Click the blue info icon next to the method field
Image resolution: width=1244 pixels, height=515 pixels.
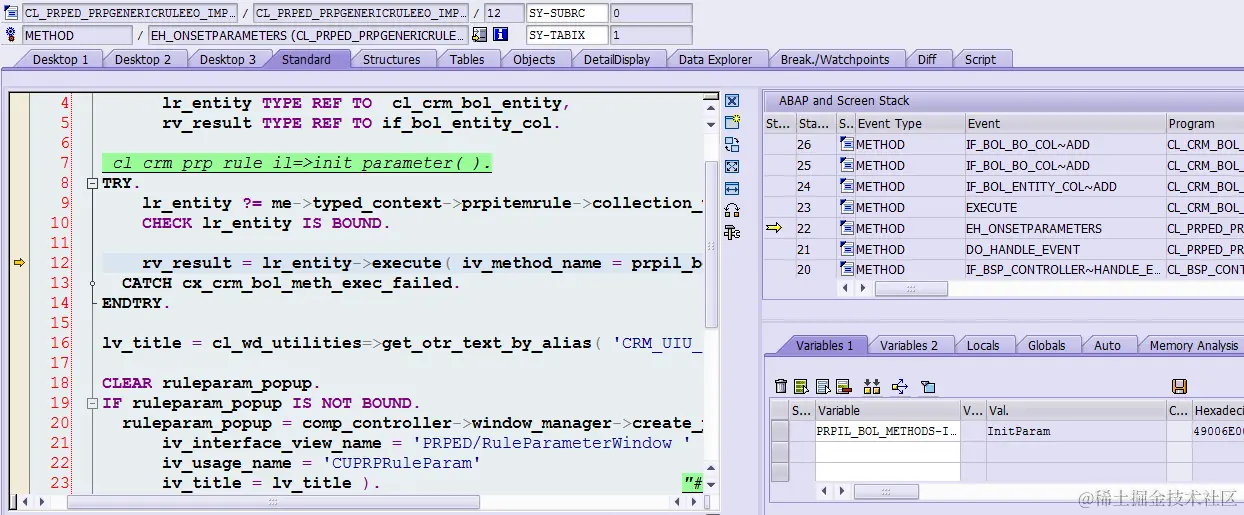point(501,34)
